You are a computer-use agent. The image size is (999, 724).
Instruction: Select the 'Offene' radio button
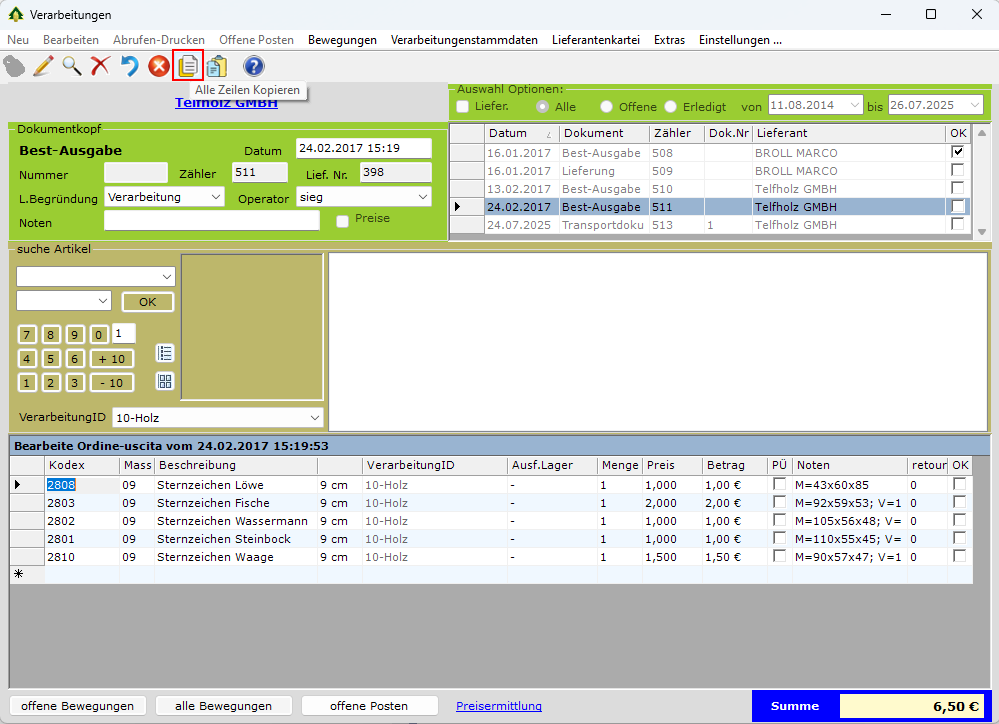tap(606, 106)
